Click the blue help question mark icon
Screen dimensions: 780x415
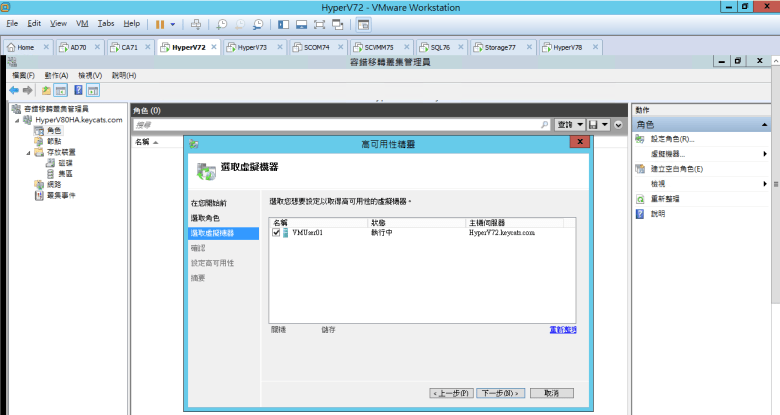tap(78, 90)
